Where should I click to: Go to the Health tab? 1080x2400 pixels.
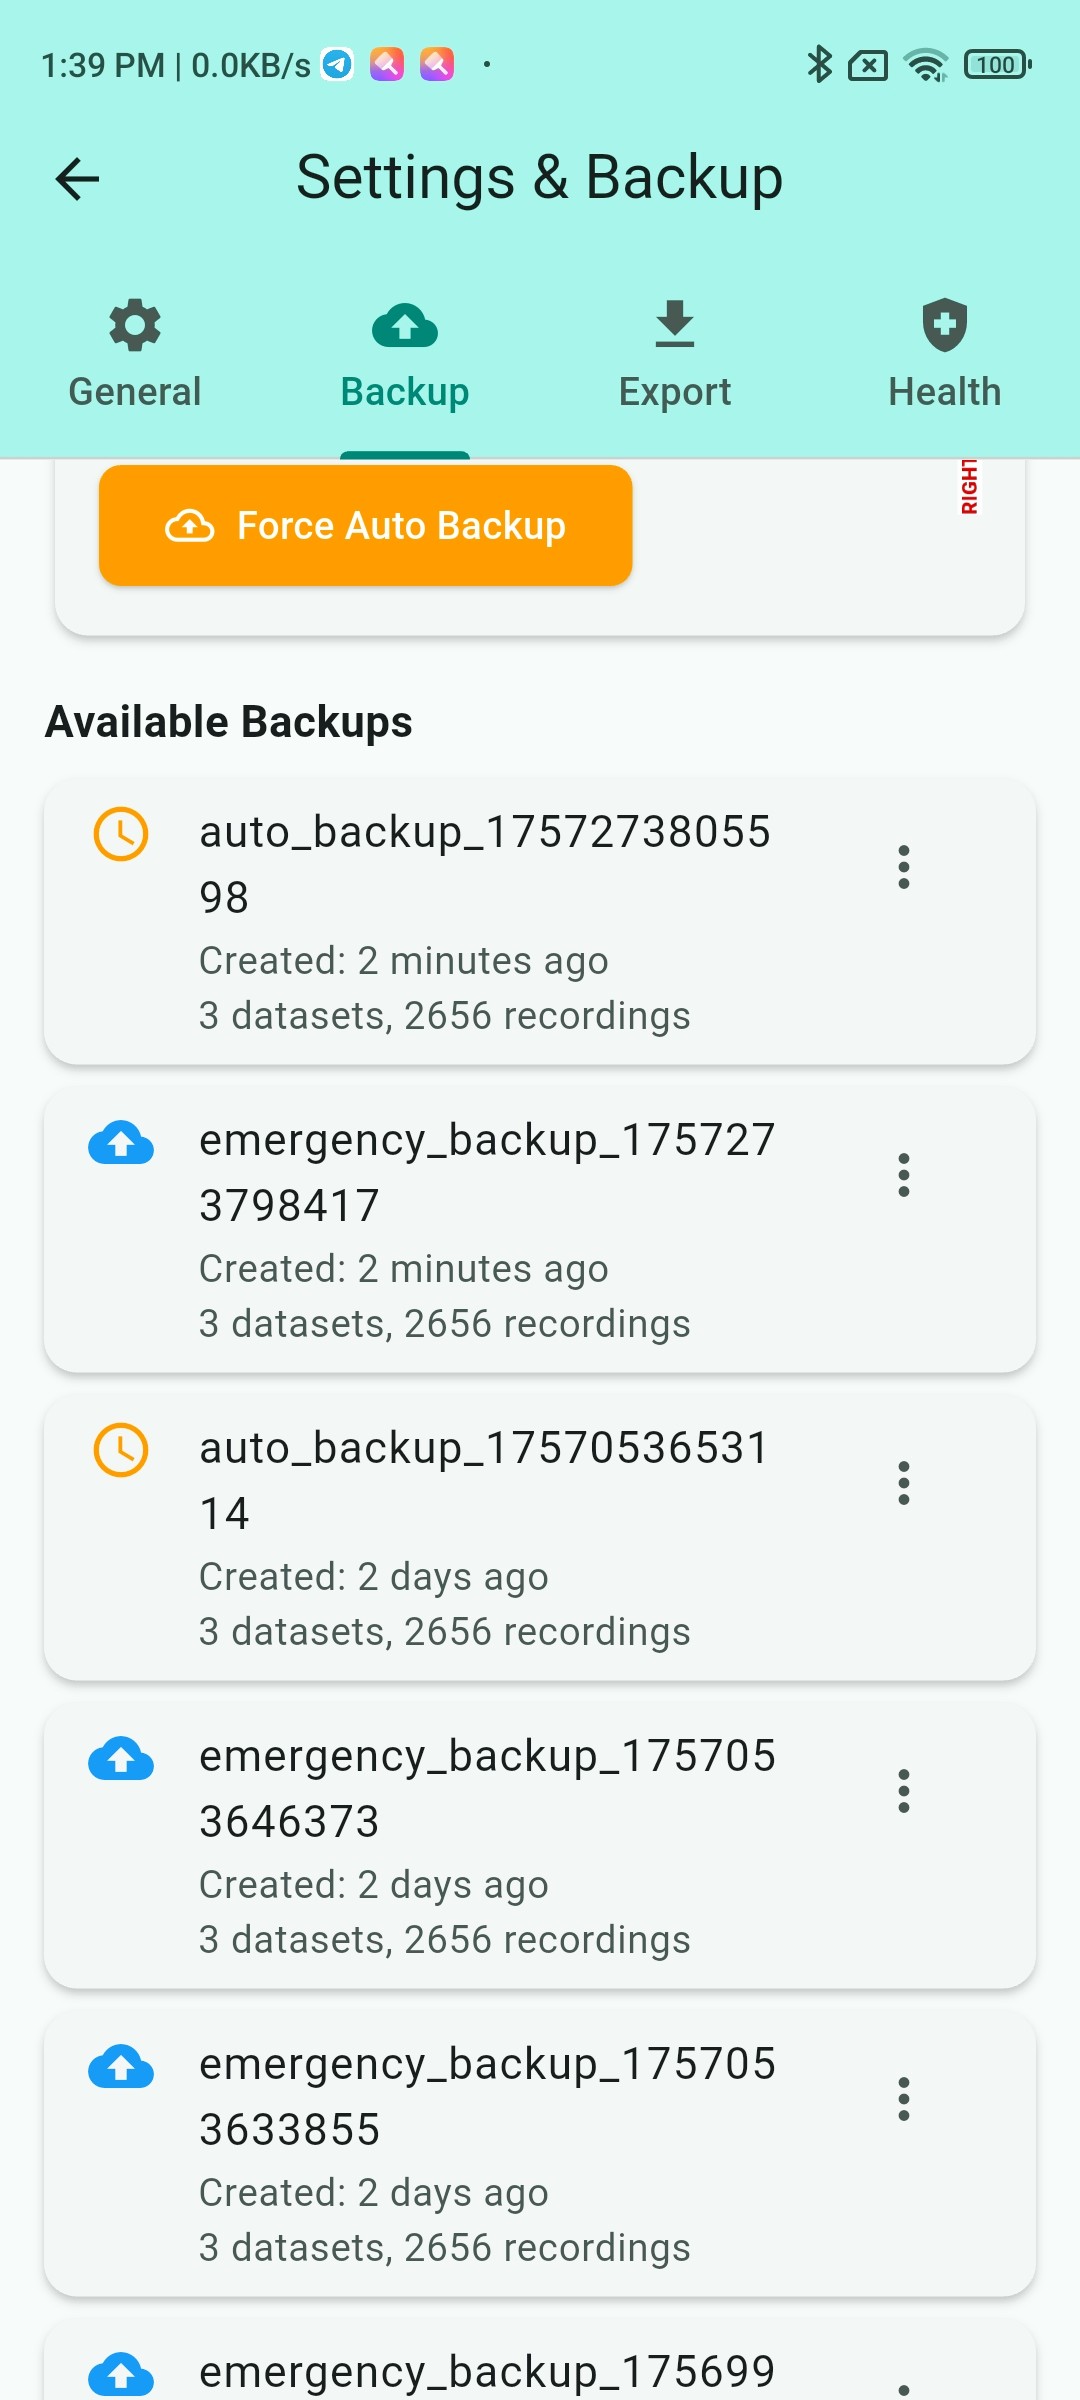pyautogui.click(x=944, y=355)
